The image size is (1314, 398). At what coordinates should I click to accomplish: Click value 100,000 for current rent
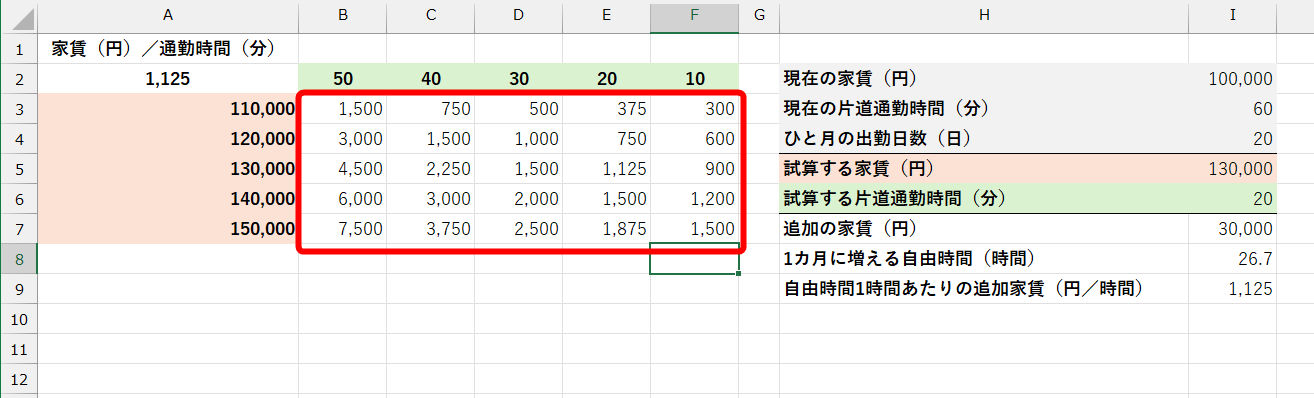coord(1233,78)
